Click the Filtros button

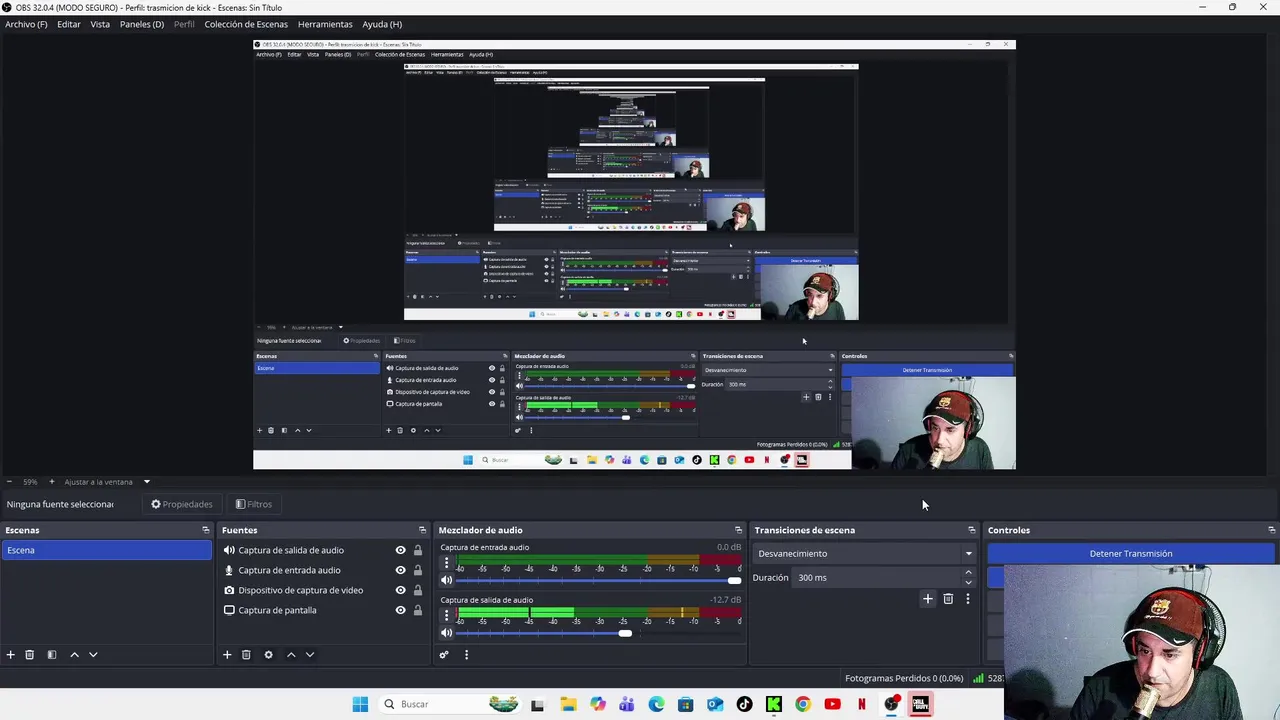pos(254,504)
